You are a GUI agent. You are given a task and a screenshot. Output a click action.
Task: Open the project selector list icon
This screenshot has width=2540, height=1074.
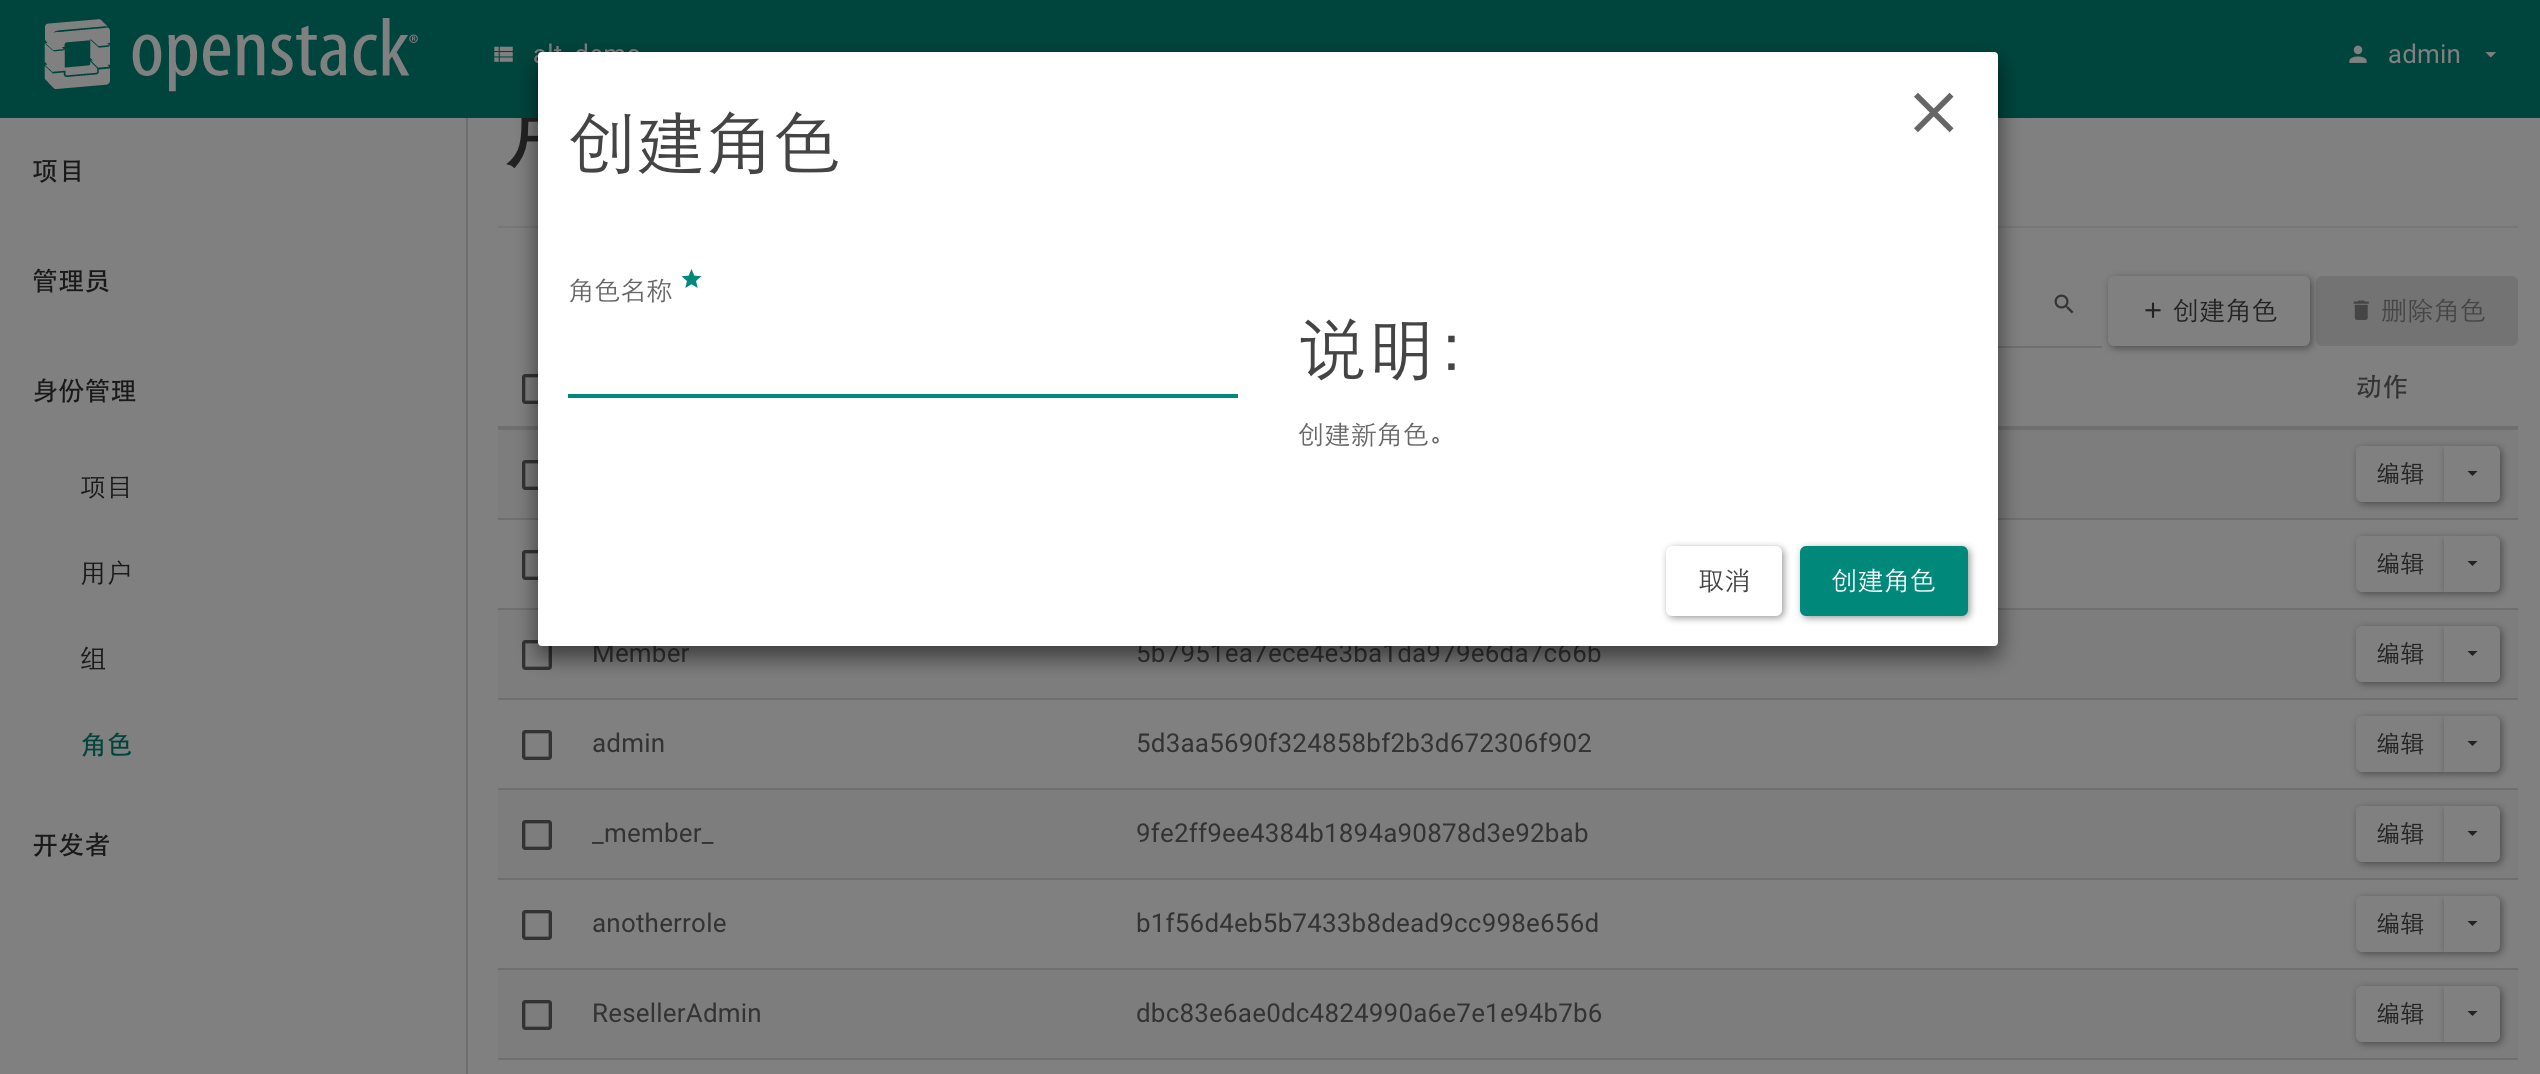[x=503, y=54]
